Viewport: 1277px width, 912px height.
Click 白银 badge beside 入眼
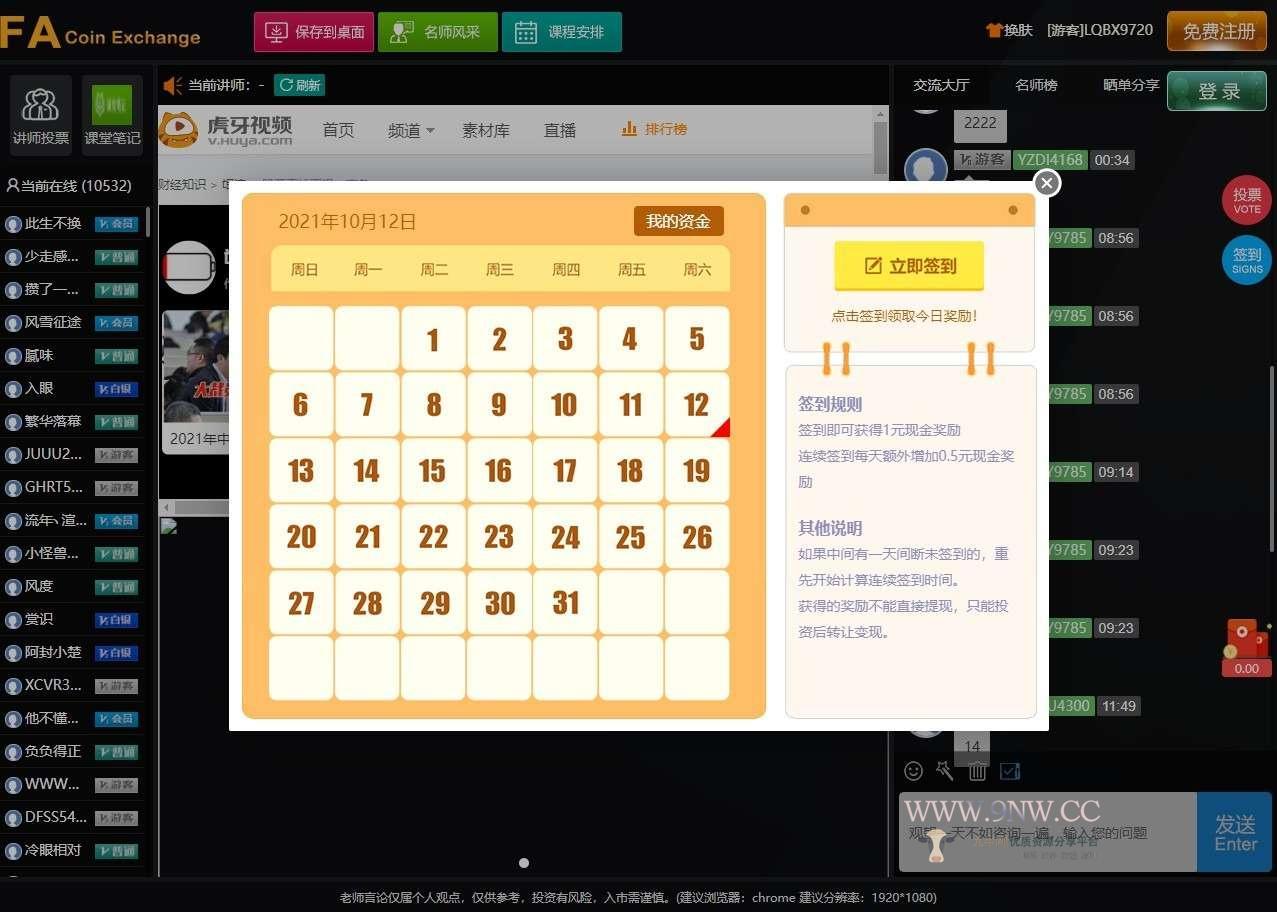[116, 389]
